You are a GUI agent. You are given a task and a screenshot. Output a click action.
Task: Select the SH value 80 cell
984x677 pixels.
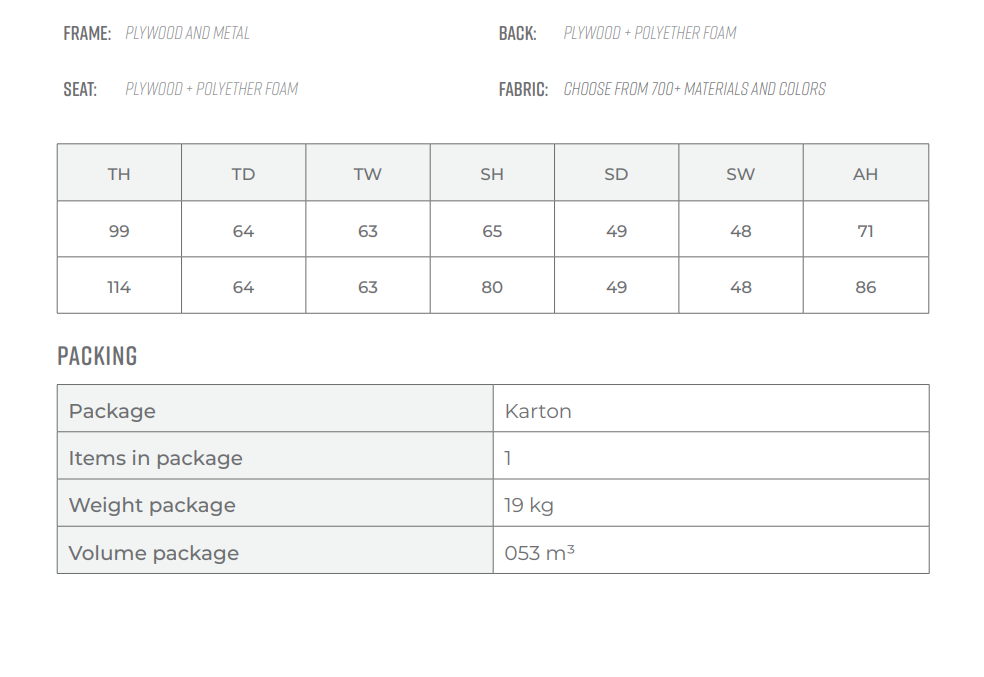[492, 286]
